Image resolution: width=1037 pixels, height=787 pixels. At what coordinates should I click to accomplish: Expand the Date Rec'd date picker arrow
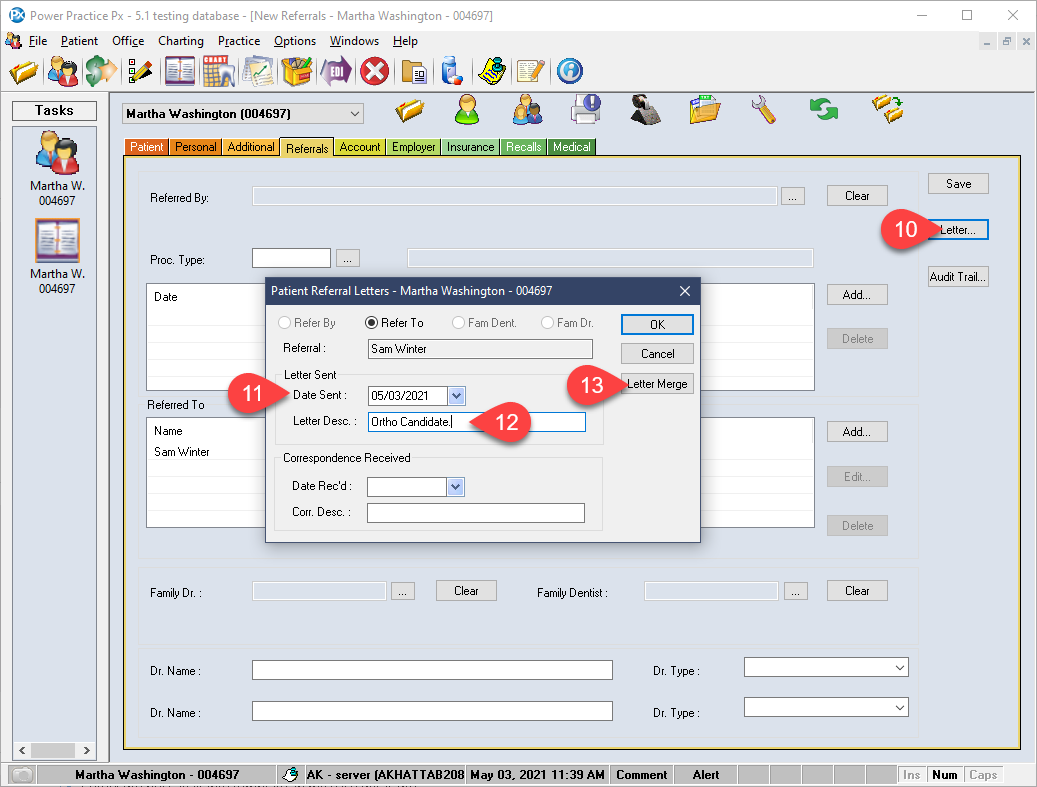[x=456, y=487]
